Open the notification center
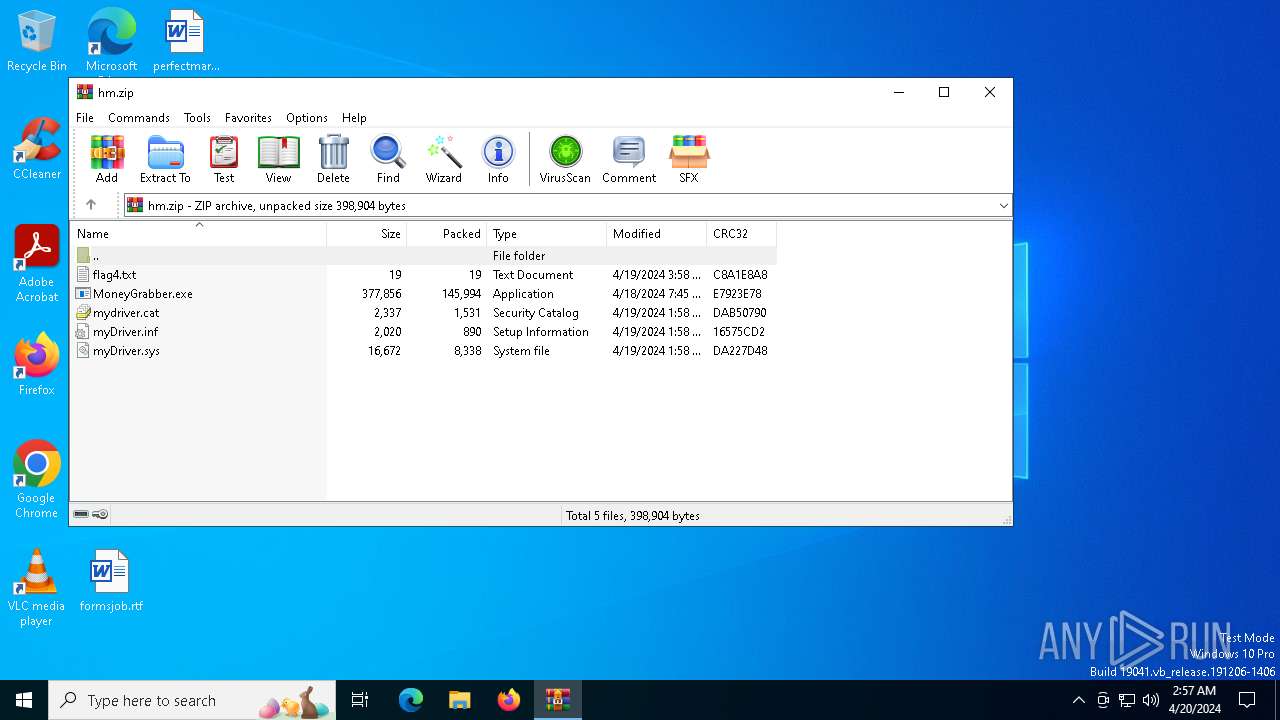The height and width of the screenshot is (720, 1280). coord(1247,700)
